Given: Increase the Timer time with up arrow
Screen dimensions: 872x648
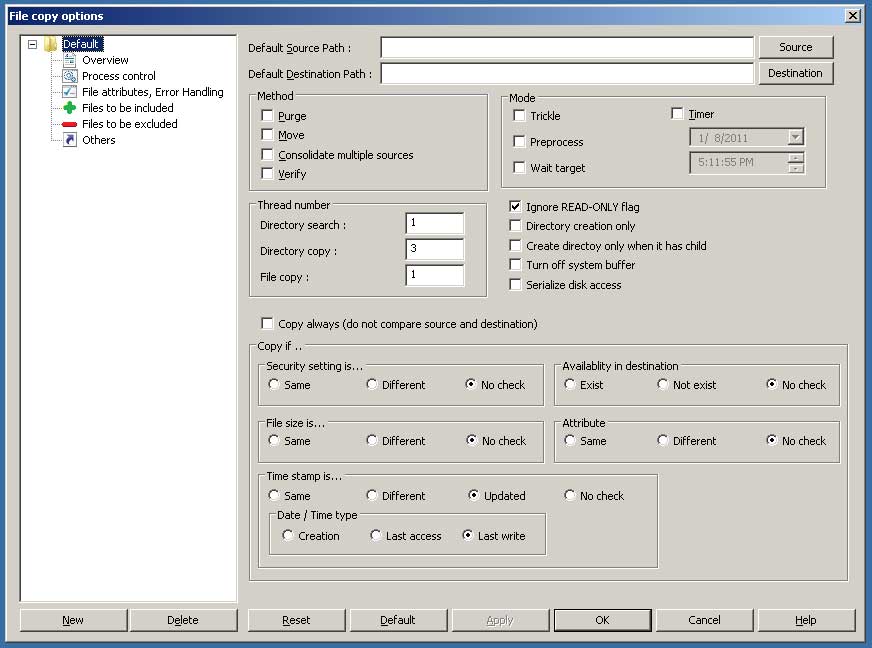Looking at the screenshot, I should pyautogui.click(x=795, y=157).
